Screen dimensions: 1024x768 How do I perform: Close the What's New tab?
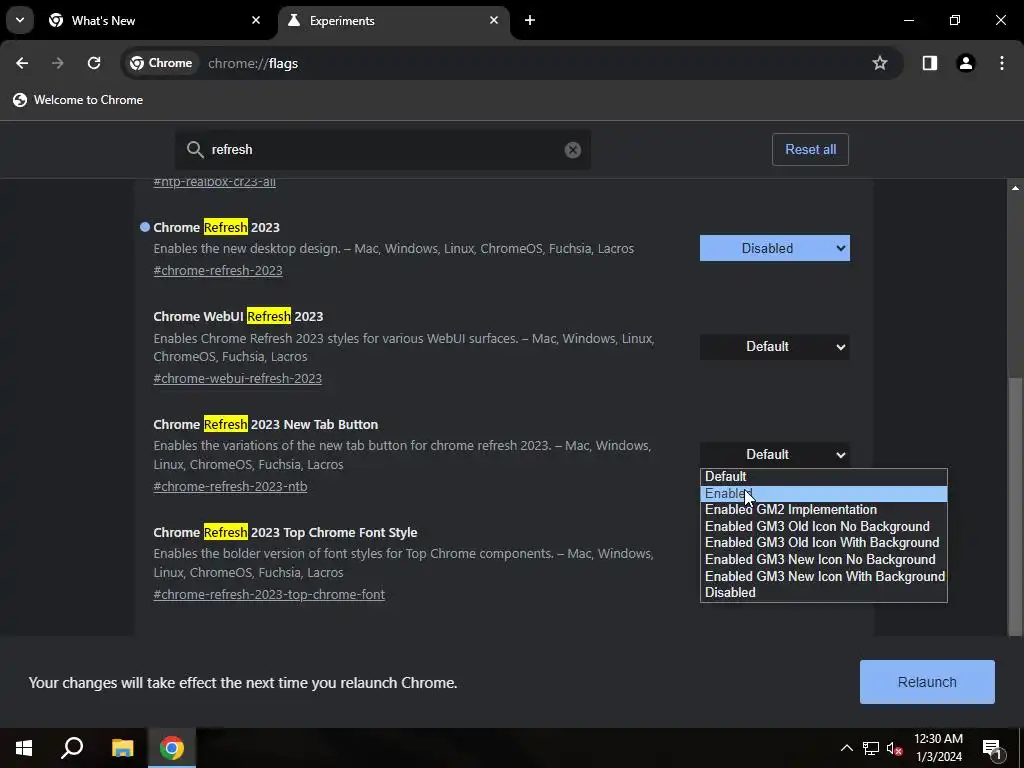click(256, 20)
